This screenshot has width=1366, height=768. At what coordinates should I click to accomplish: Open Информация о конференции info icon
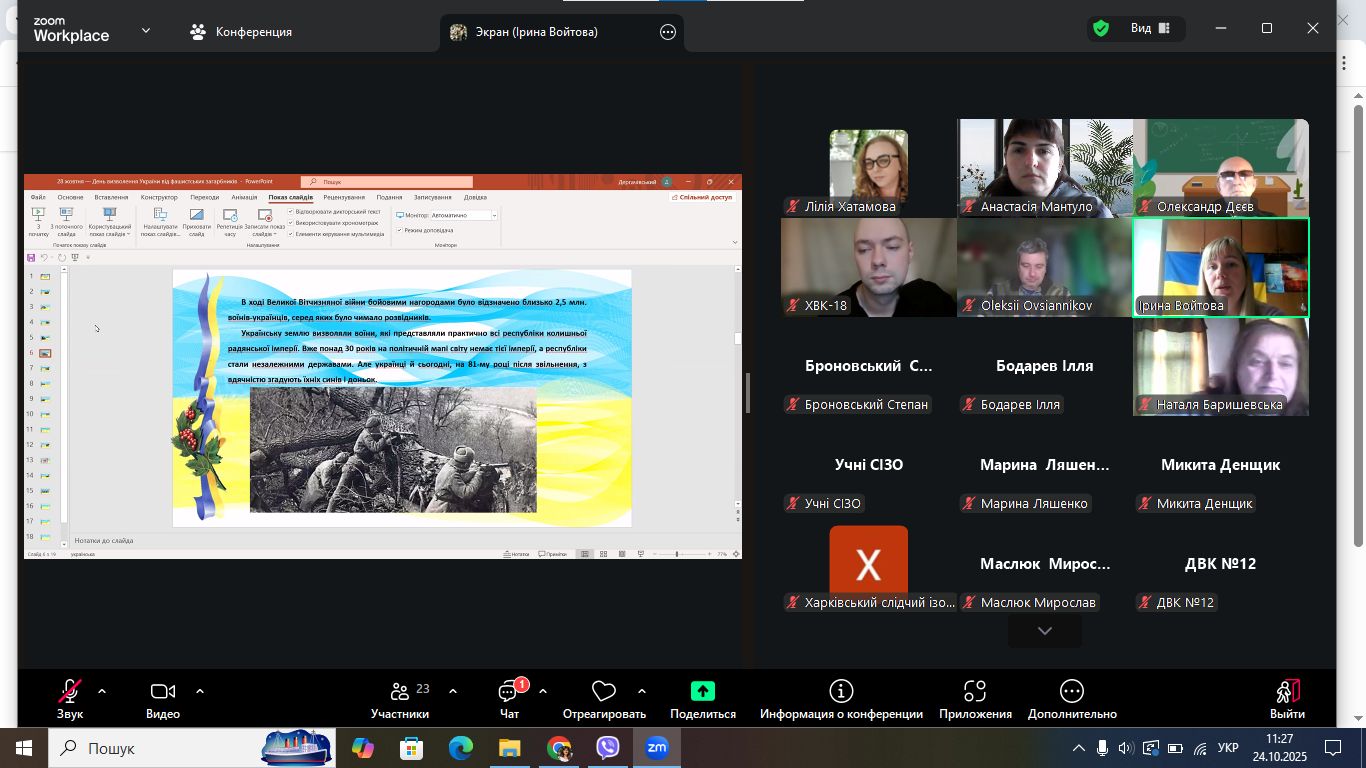point(841,692)
